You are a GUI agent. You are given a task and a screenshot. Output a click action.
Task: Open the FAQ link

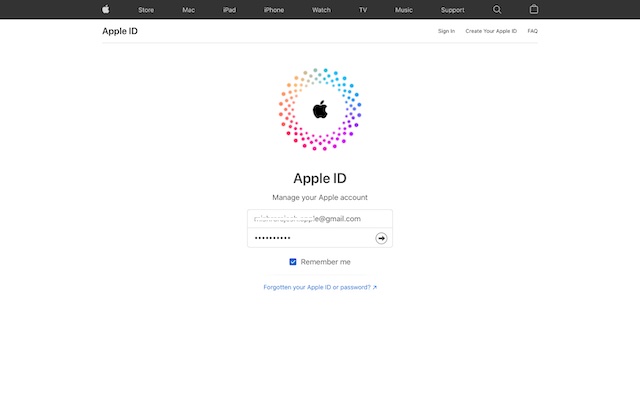[532, 31]
